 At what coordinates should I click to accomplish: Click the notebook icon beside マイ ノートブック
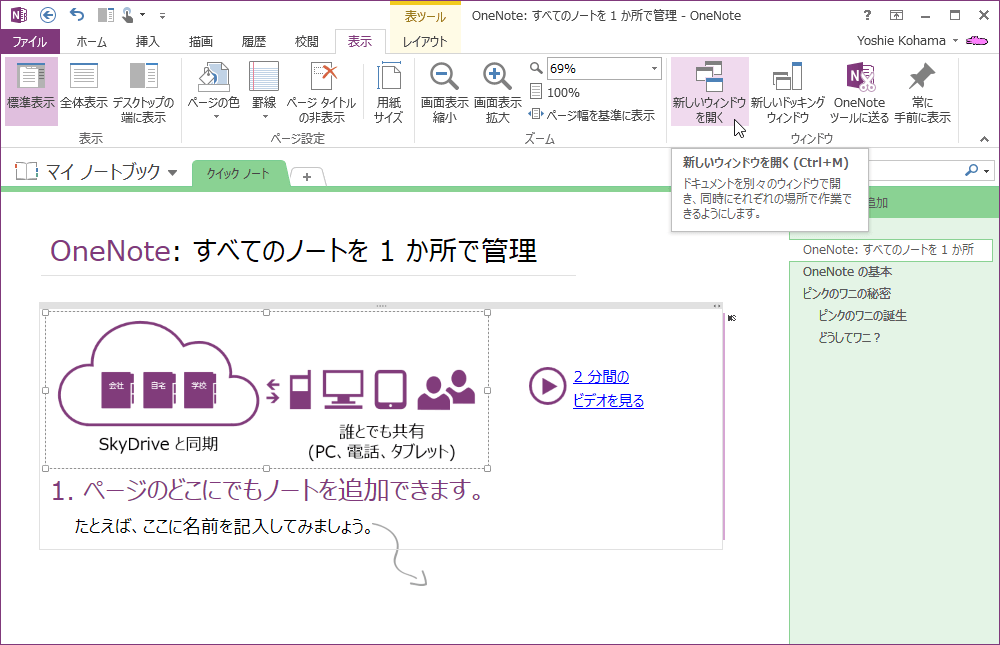coord(26,171)
